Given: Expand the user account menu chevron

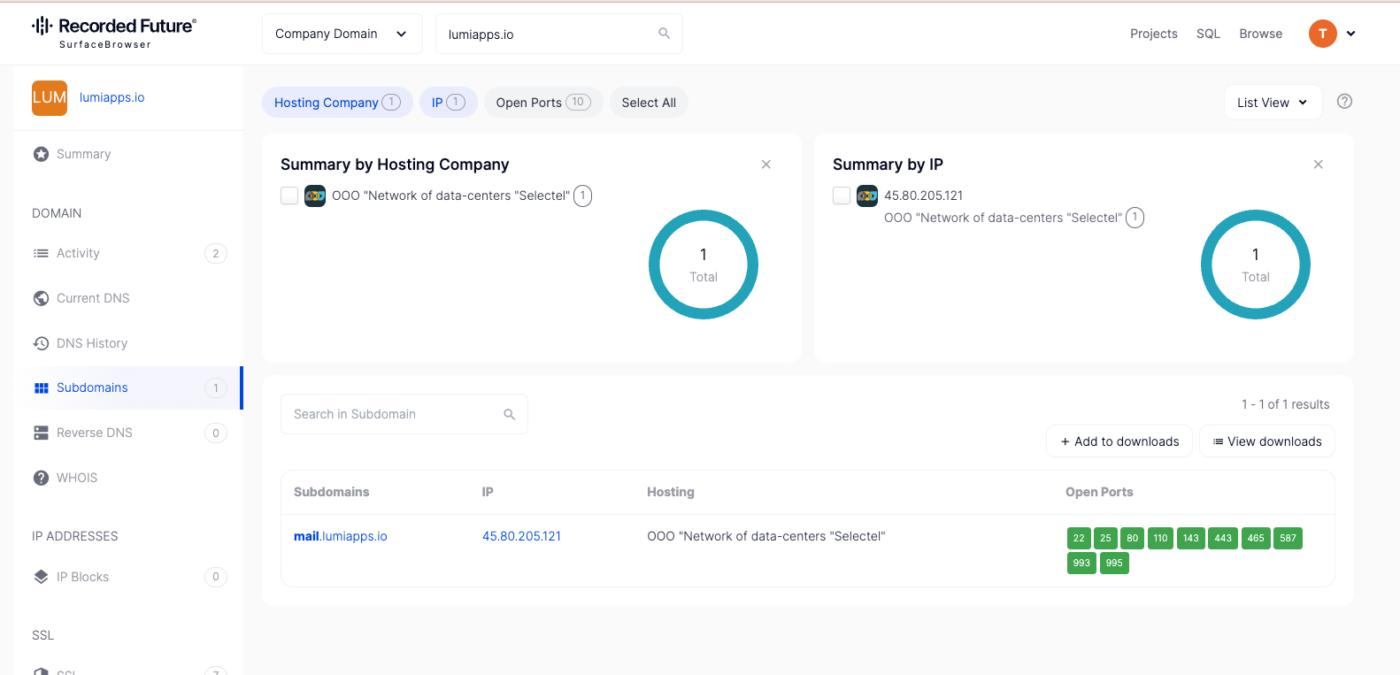Looking at the screenshot, I should (x=1351, y=34).
